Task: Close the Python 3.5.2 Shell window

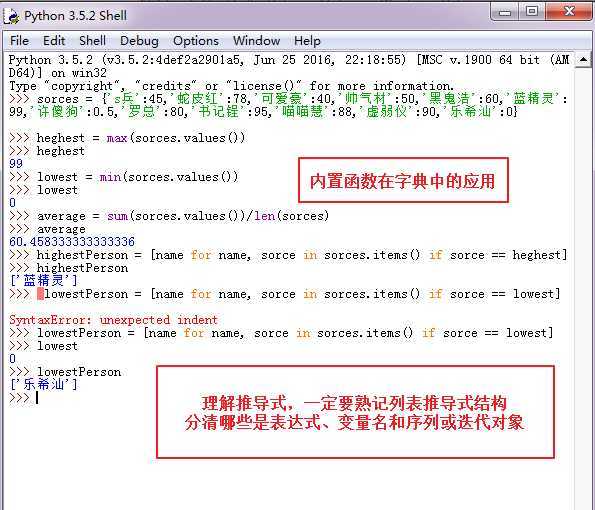Action: pyautogui.click(x=569, y=11)
